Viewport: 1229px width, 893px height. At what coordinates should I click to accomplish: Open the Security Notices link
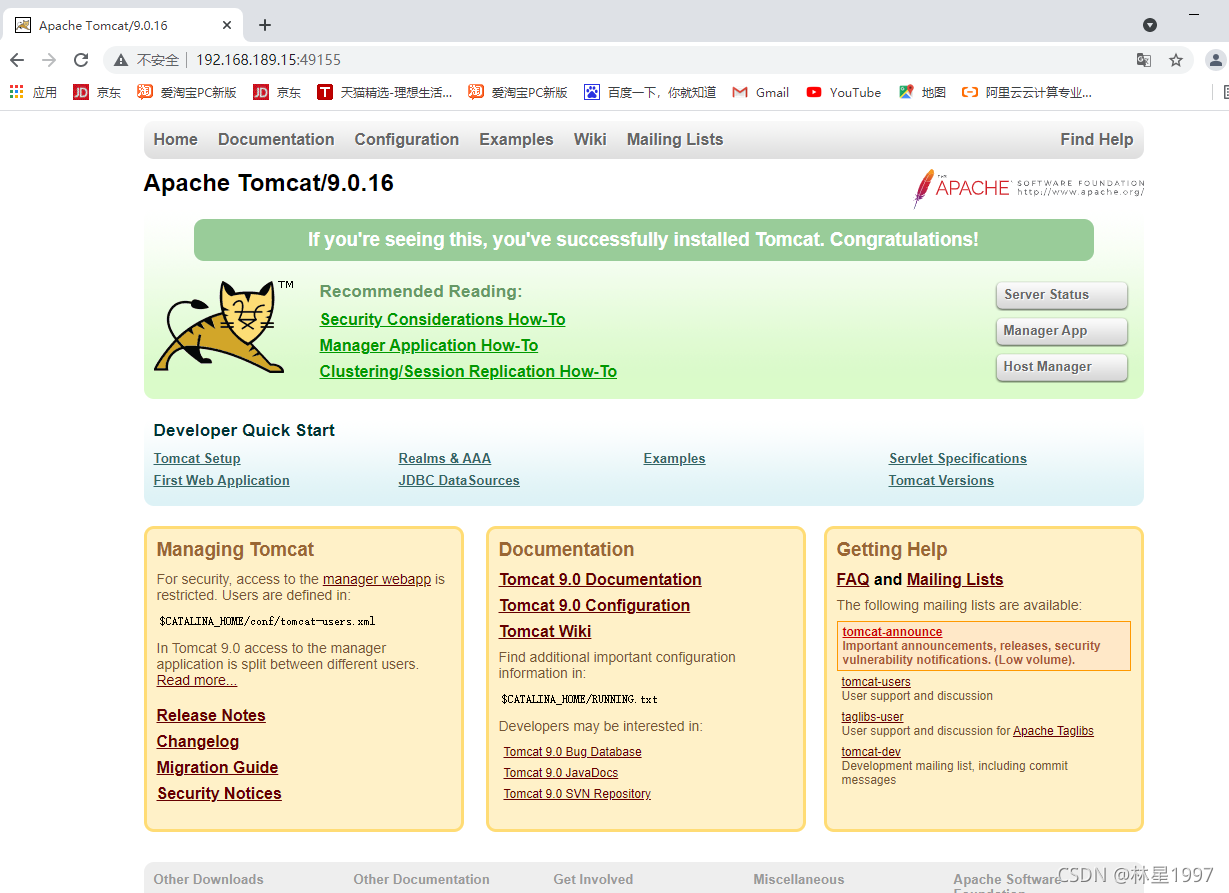[x=219, y=793]
